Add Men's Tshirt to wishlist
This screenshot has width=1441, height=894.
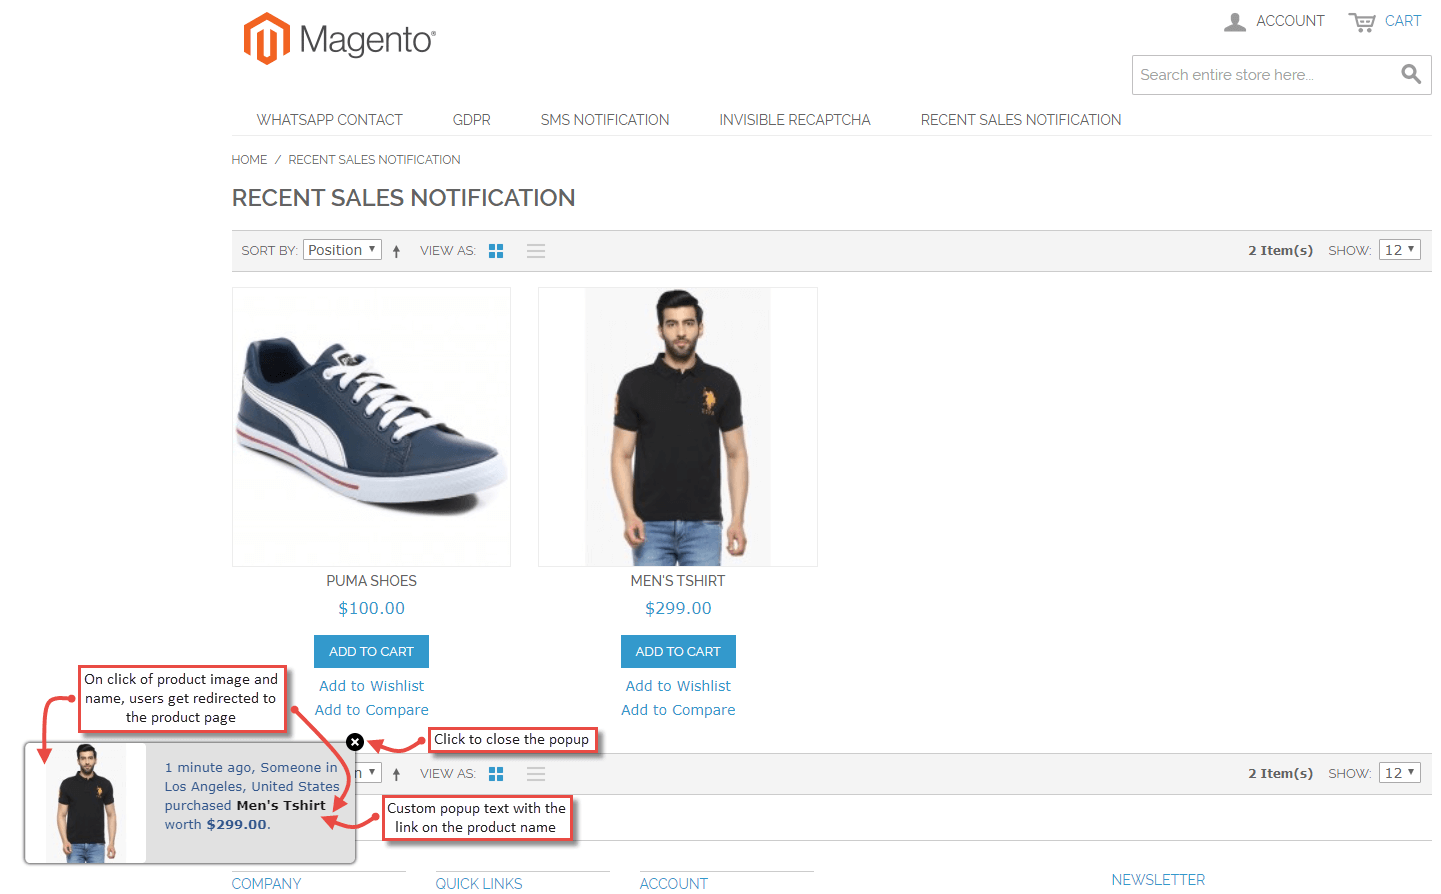click(x=678, y=686)
